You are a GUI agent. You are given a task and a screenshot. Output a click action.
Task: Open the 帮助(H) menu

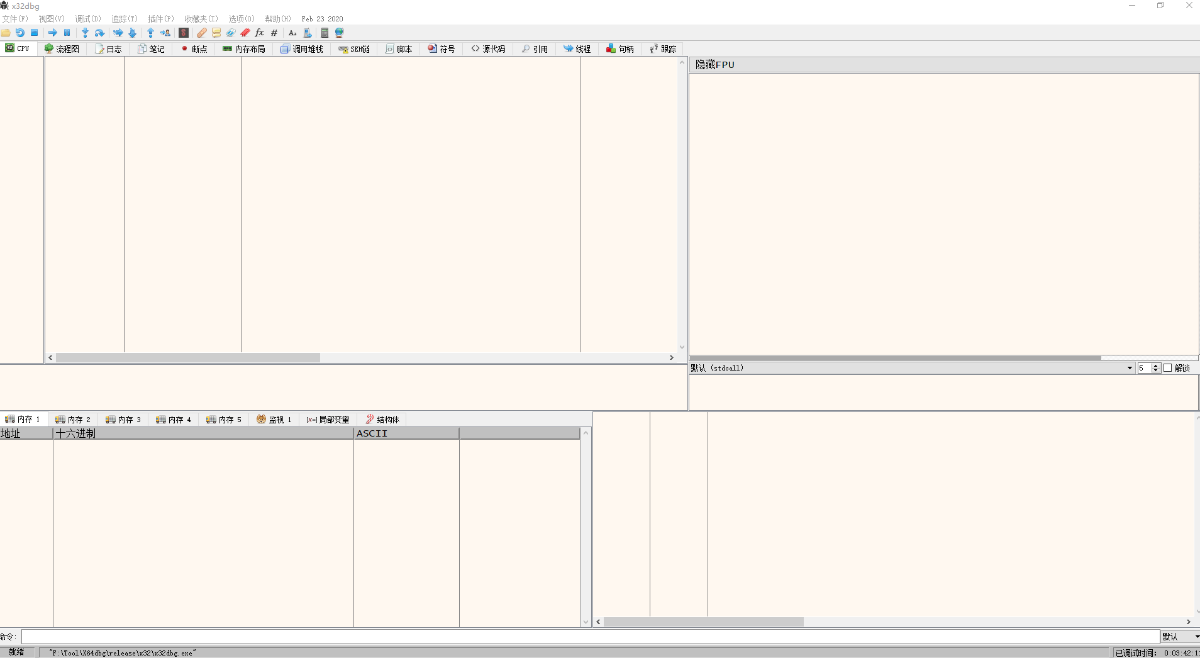click(278, 19)
